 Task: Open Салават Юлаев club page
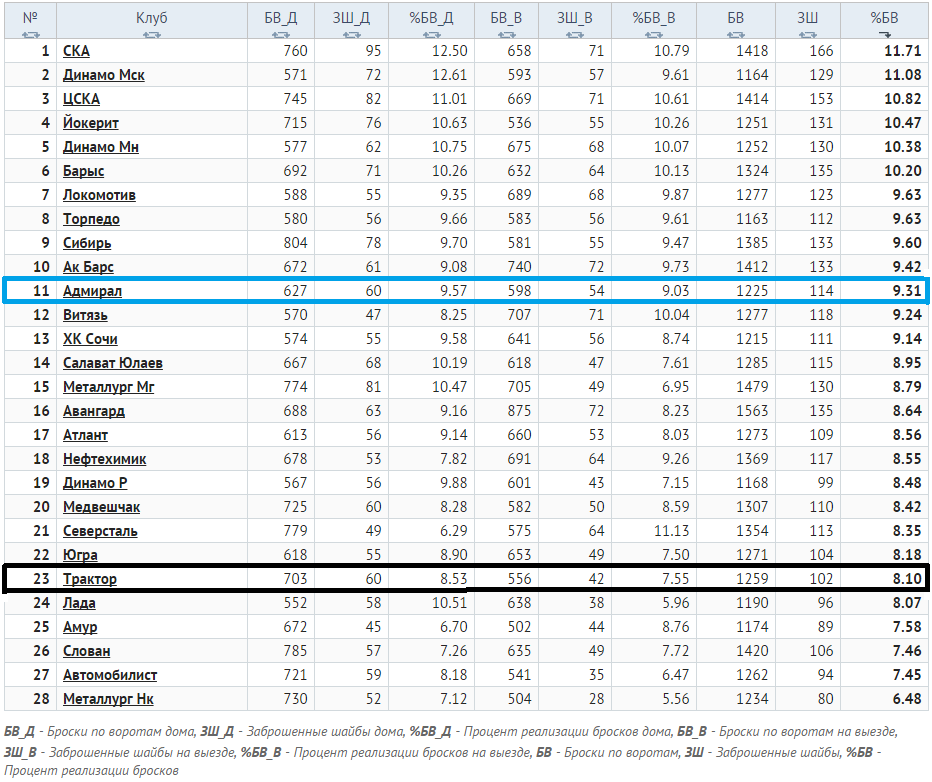pos(113,363)
